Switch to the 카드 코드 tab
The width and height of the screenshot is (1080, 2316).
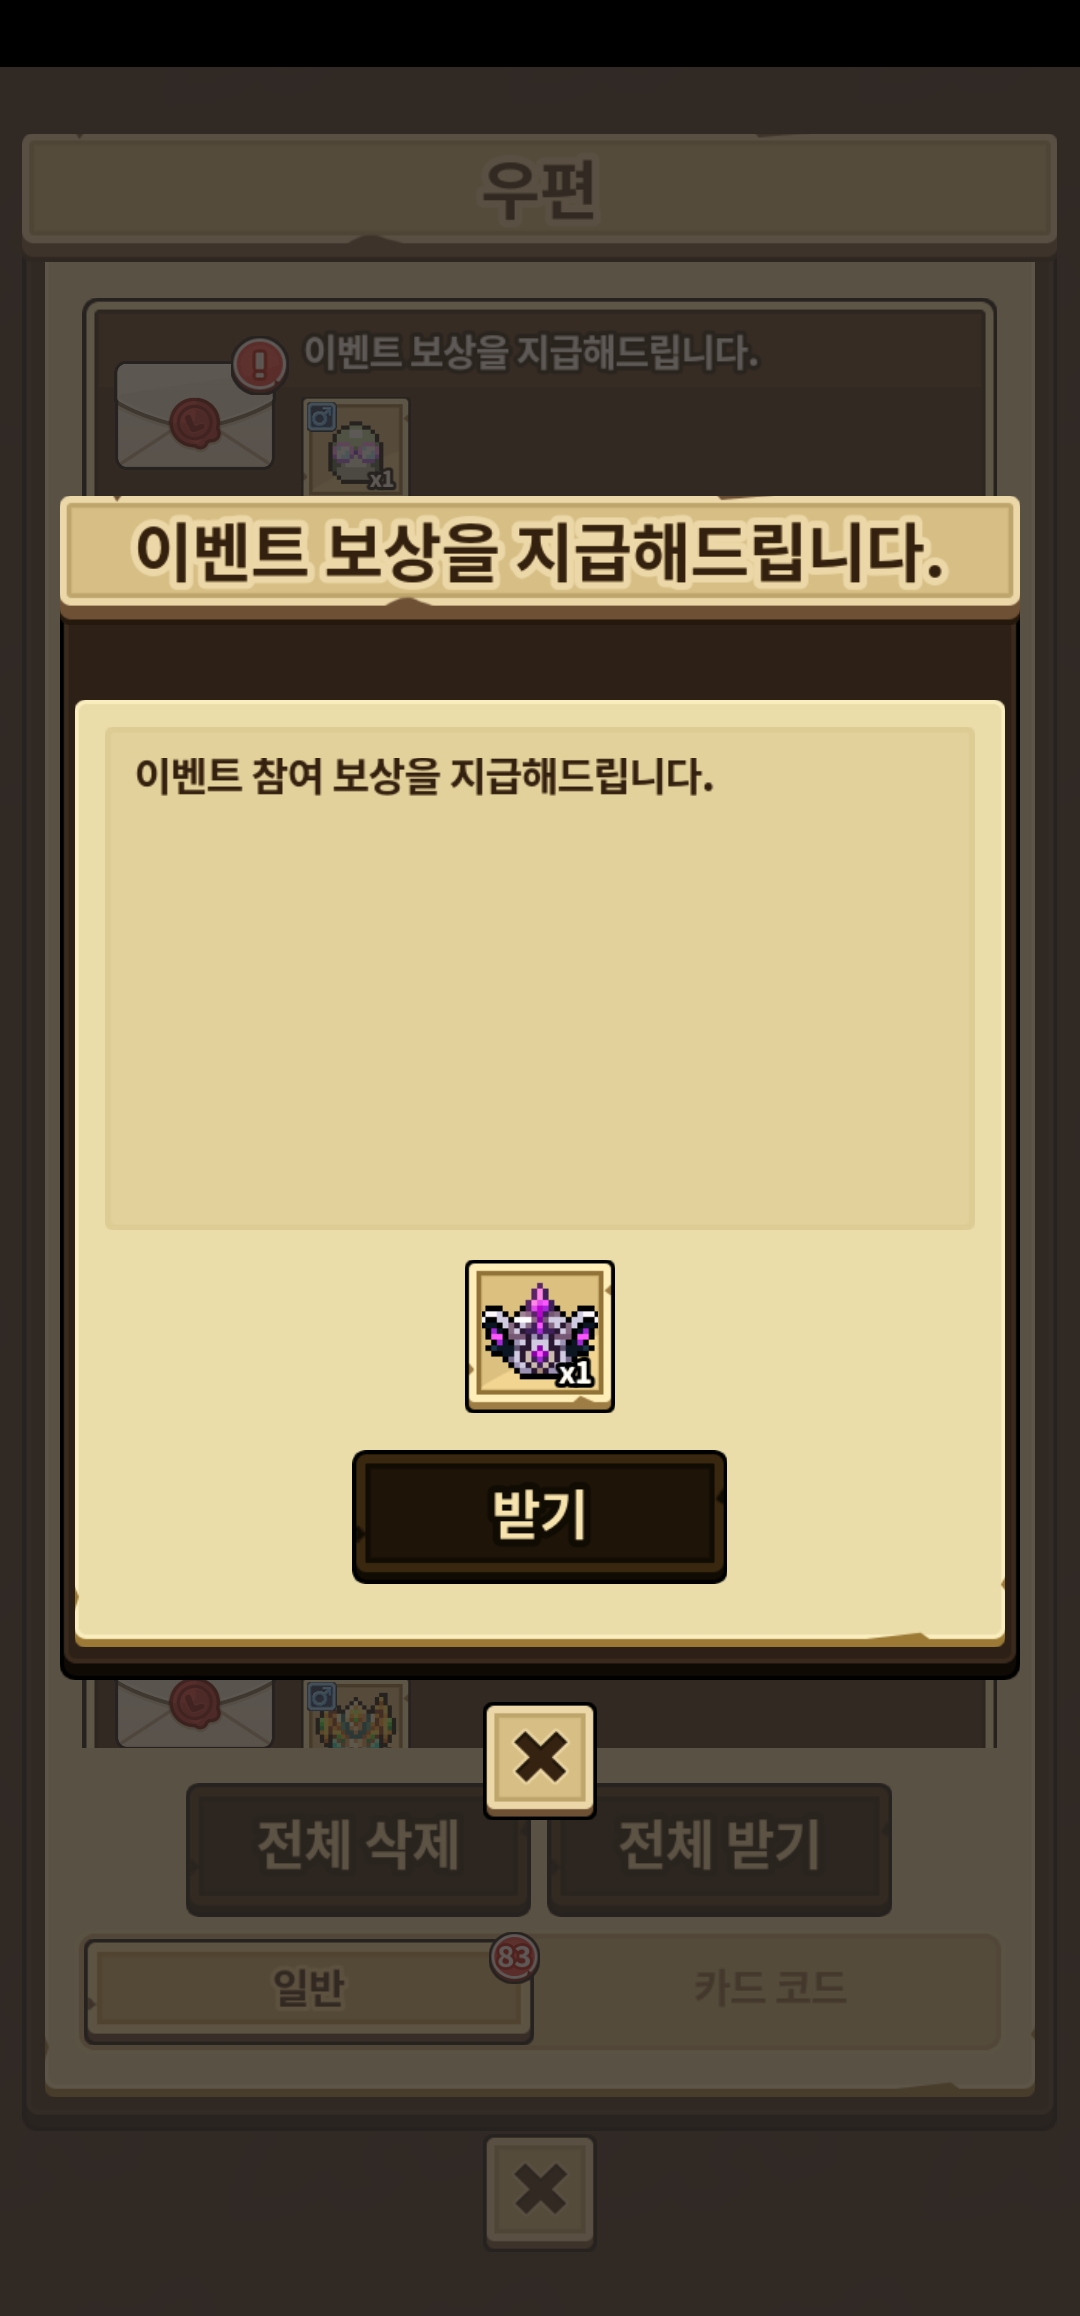coord(770,1989)
